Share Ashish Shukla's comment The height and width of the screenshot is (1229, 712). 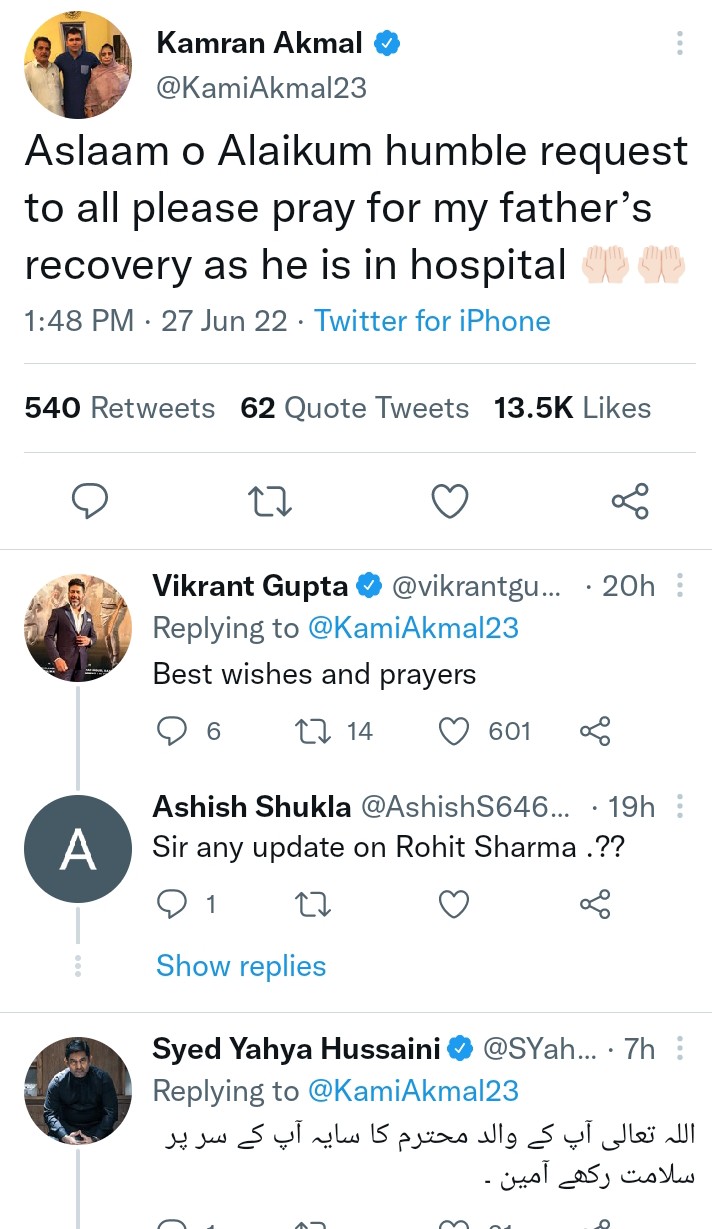[595, 905]
